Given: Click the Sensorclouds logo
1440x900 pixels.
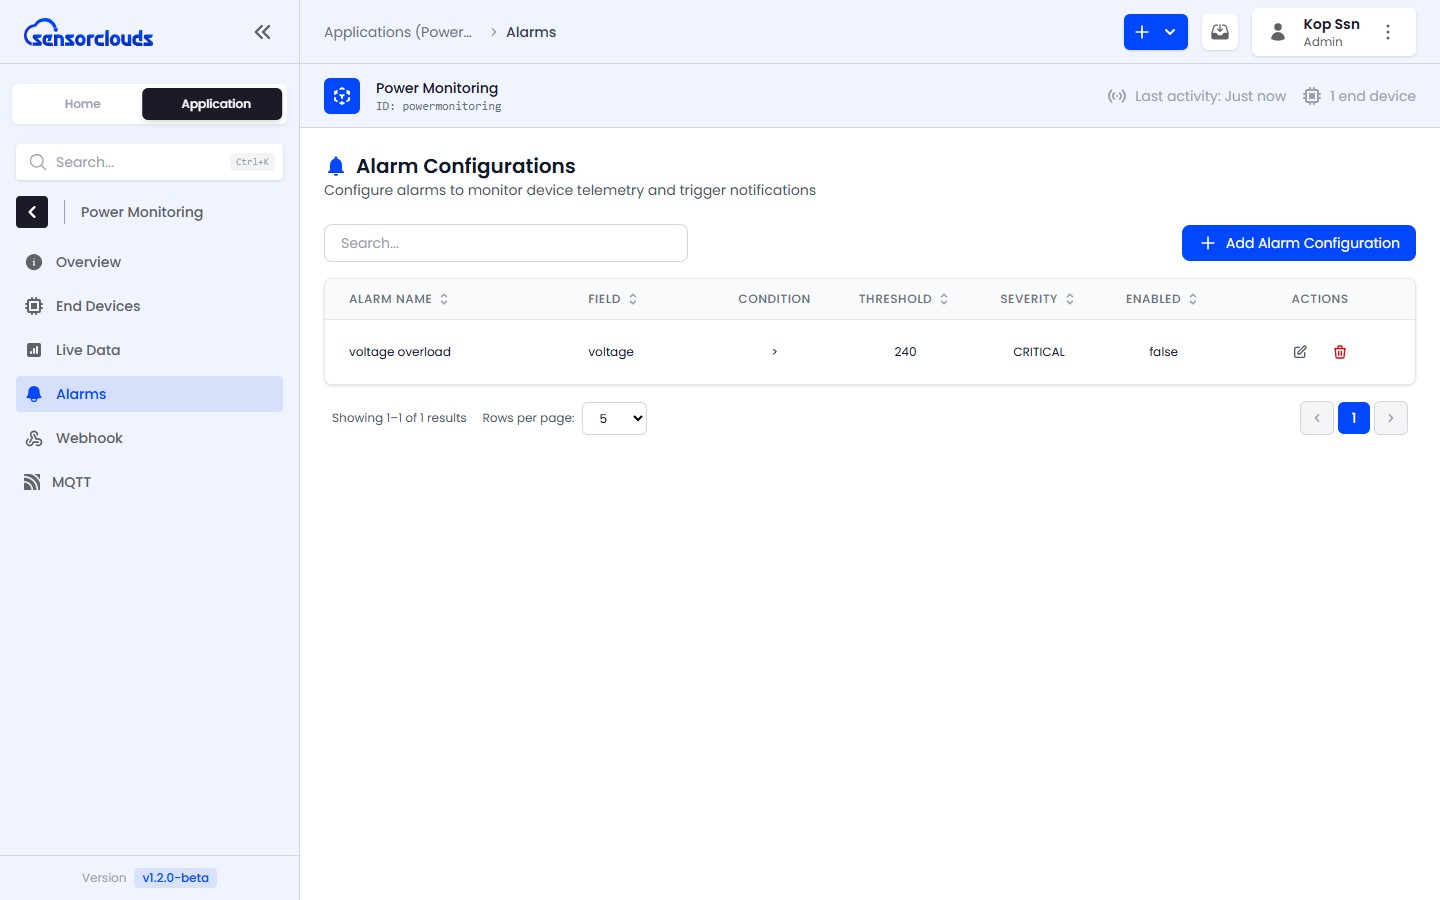Looking at the screenshot, I should click(89, 34).
